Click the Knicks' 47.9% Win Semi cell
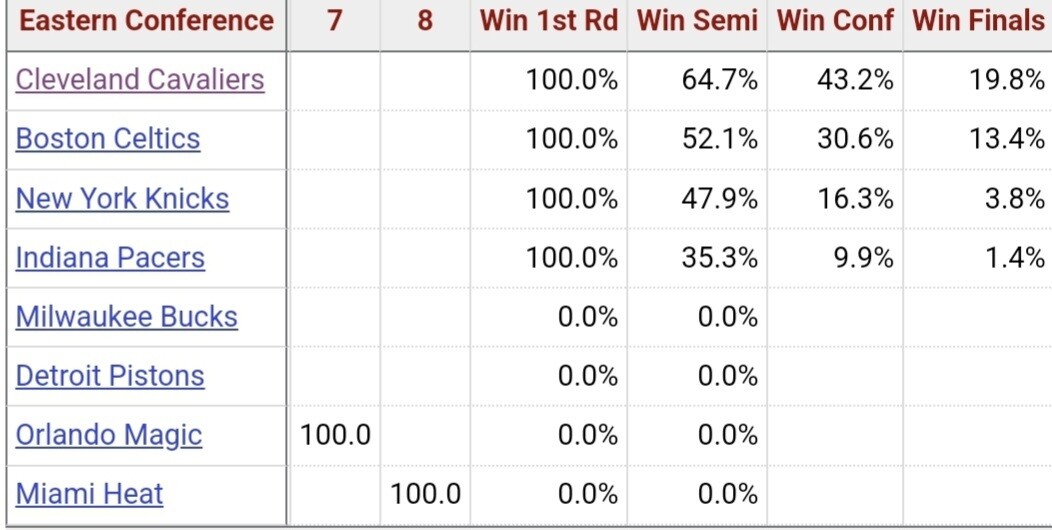 pos(720,198)
